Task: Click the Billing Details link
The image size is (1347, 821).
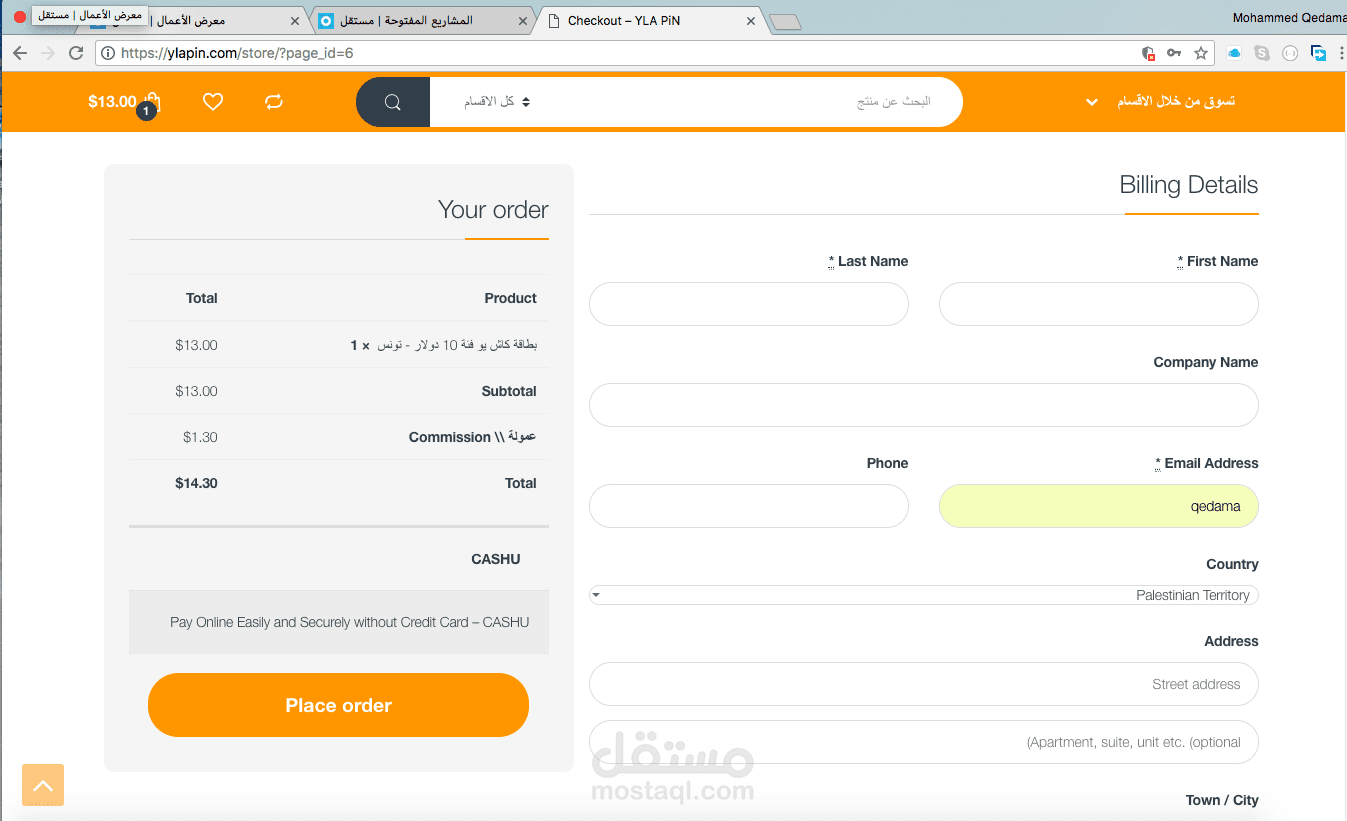Action: 1190,184
